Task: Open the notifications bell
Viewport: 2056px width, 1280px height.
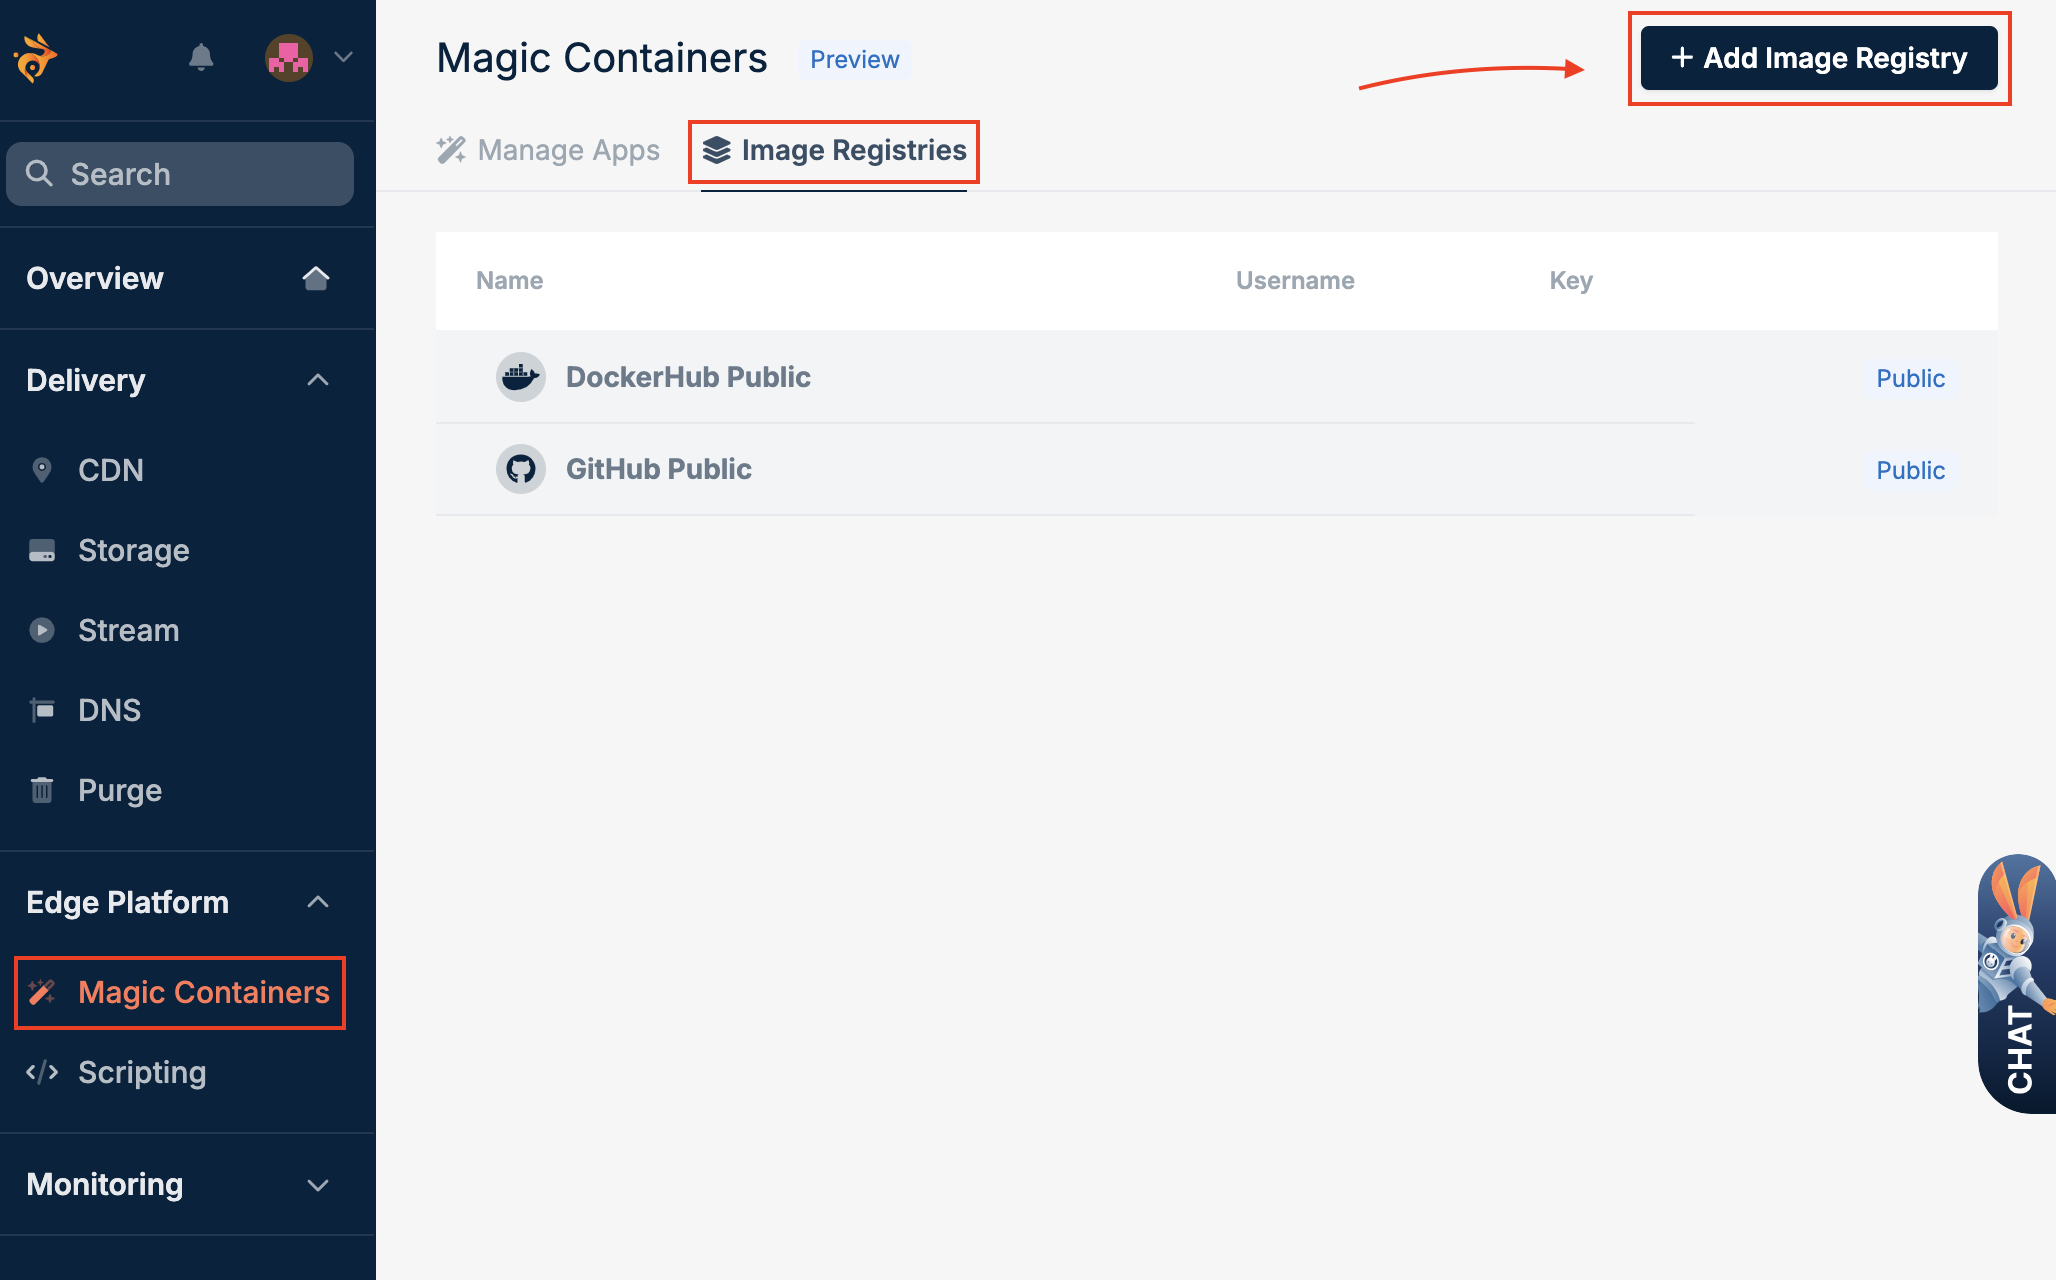Action: click(201, 57)
